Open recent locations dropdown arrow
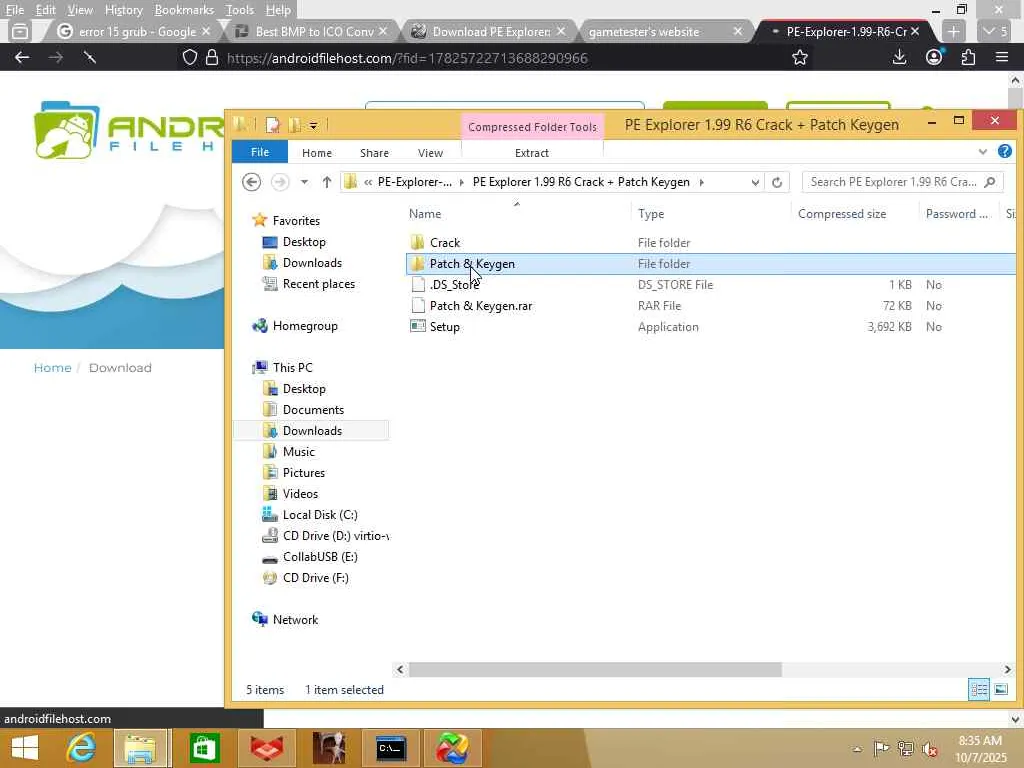This screenshot has height=768, width=1024. pyautogui.click(x=304, y=182)
